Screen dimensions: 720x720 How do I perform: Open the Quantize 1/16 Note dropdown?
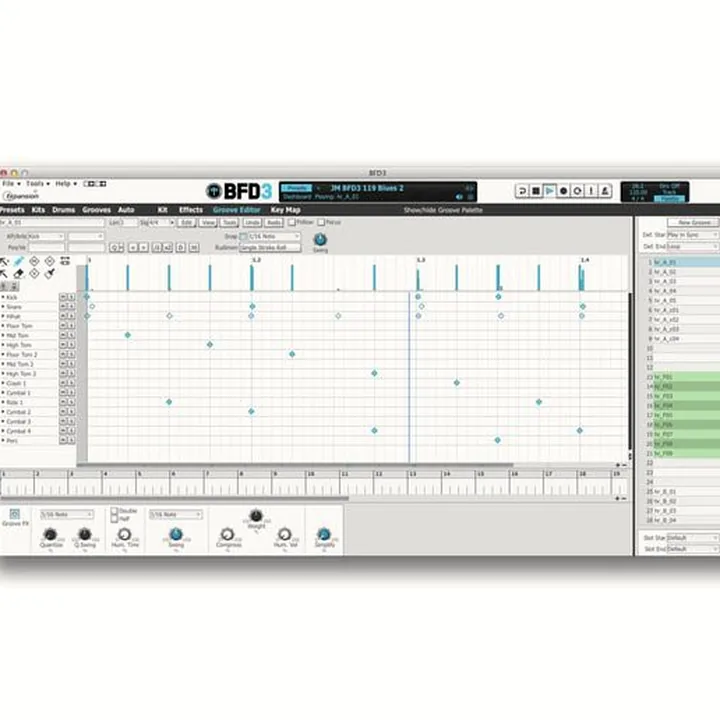coord(67,515)
